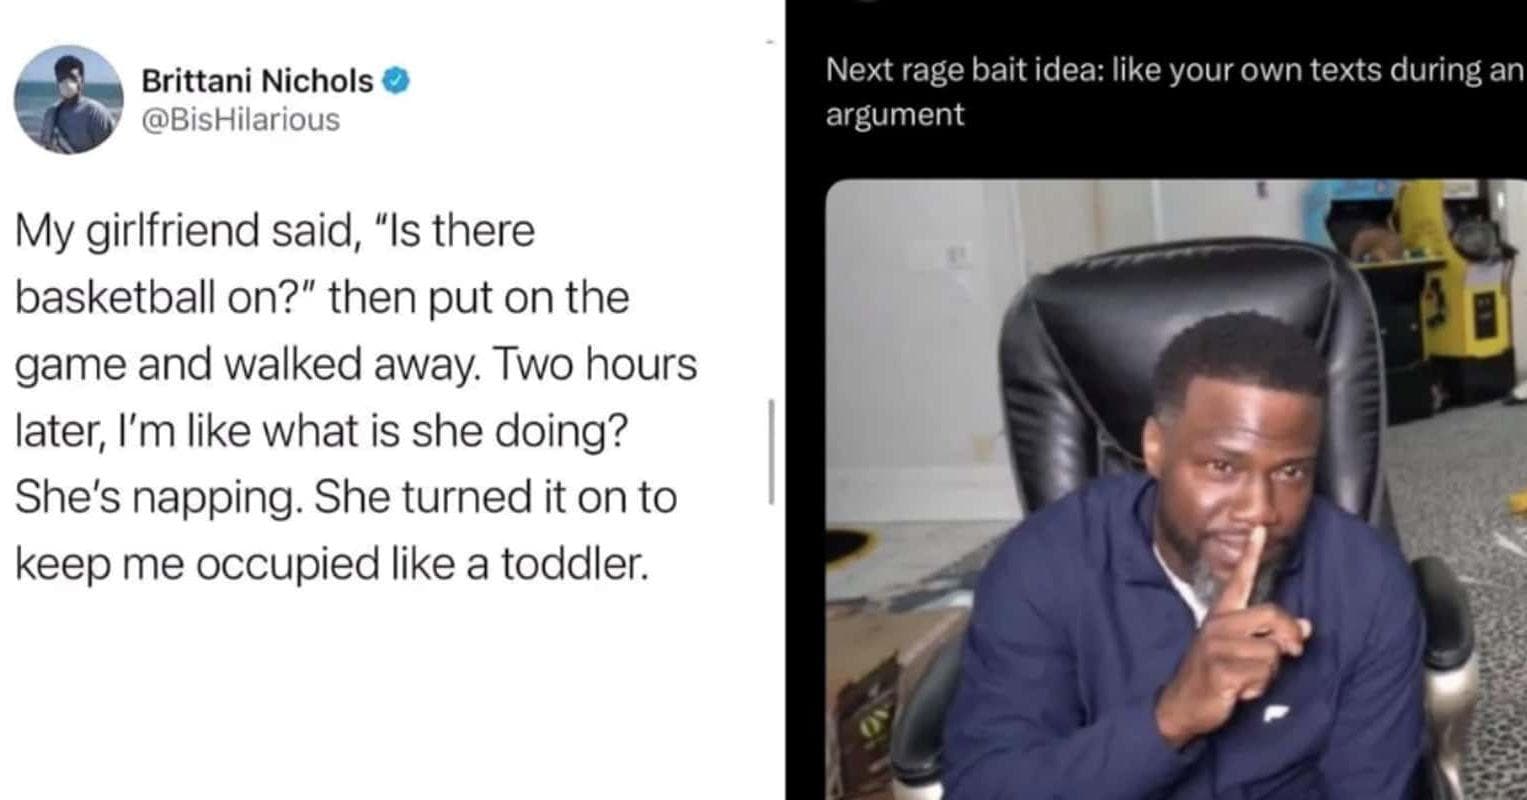Click the blue verified badge
Image resolution: width=1527 pixels, height=800 pixels.
point(397,80)
